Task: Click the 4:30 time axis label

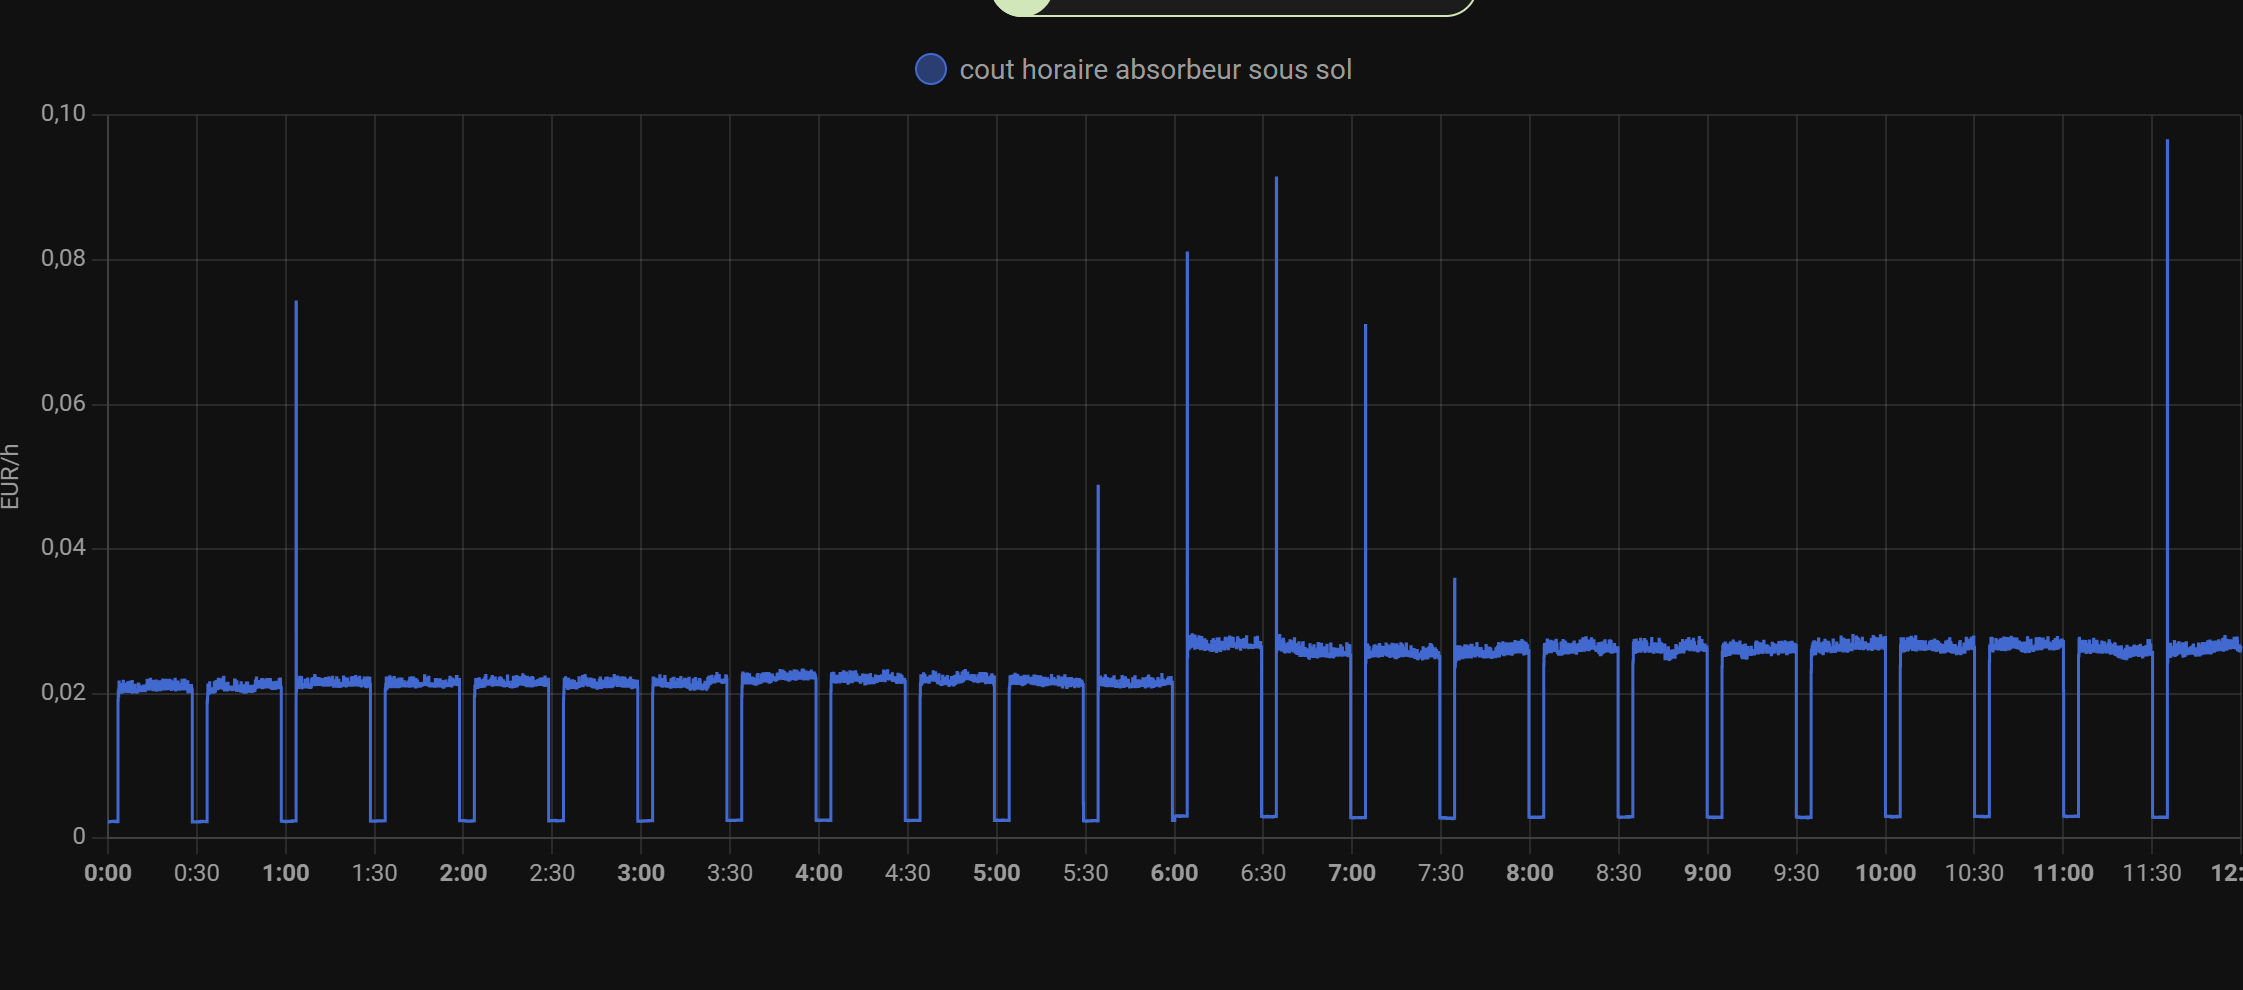Action: pyautogui.click(x=907, y=873)
